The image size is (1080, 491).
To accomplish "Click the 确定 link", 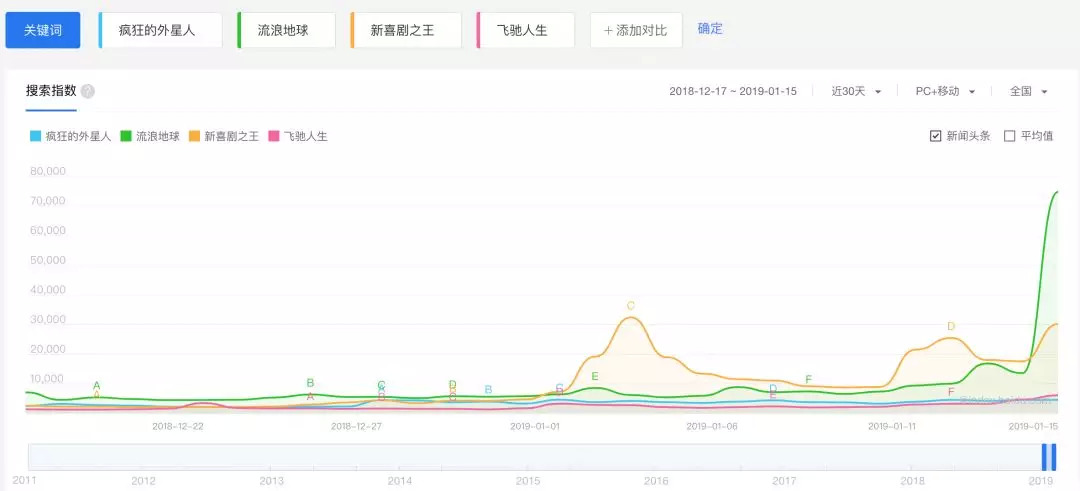I will [x=710, y=29].
